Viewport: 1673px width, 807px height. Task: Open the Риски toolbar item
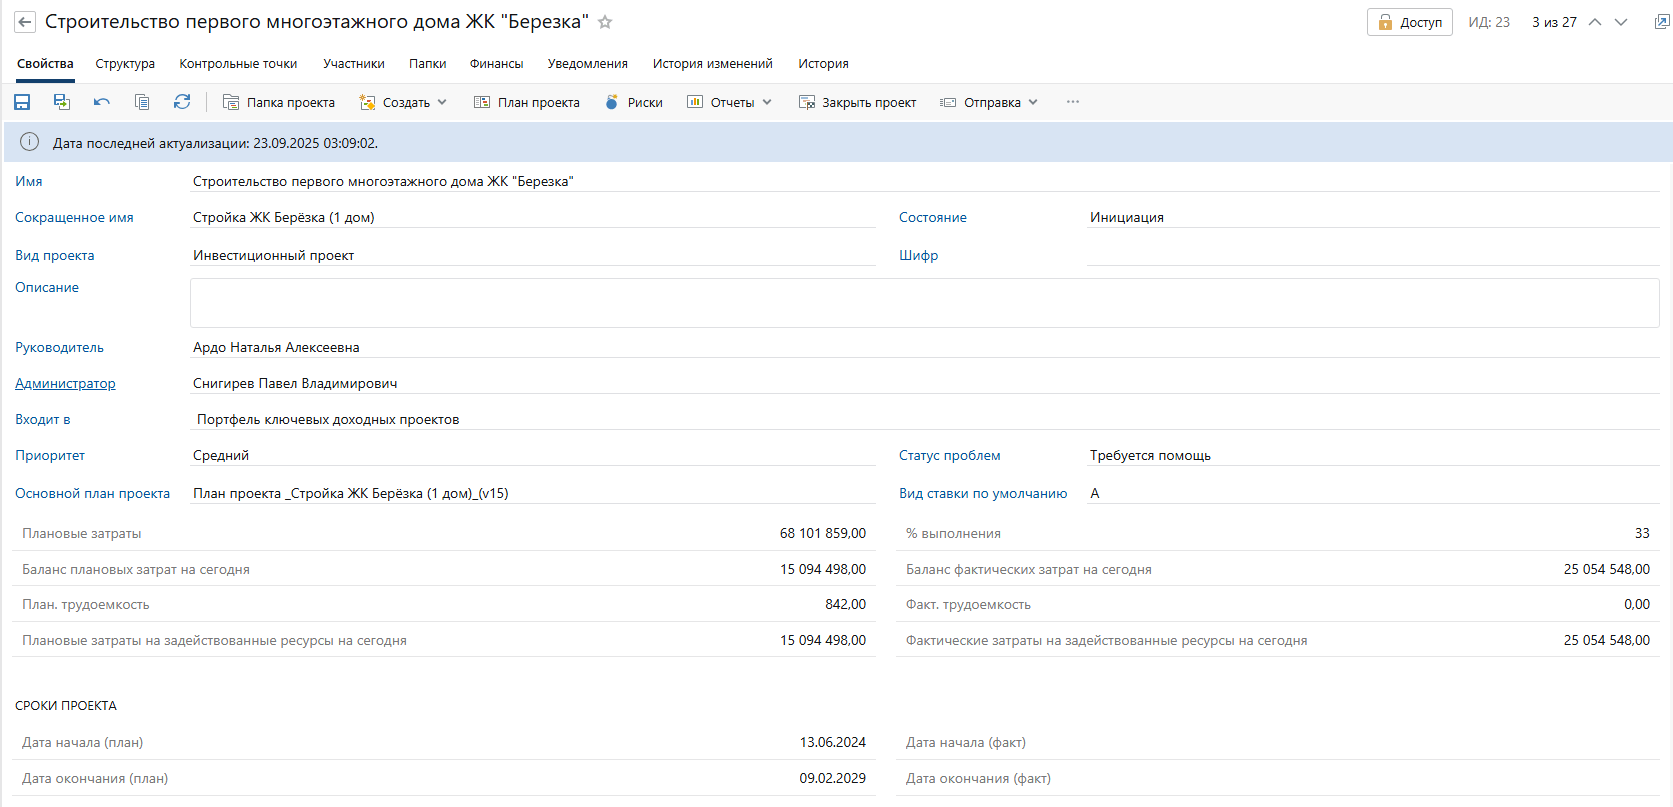click(634, 102)
